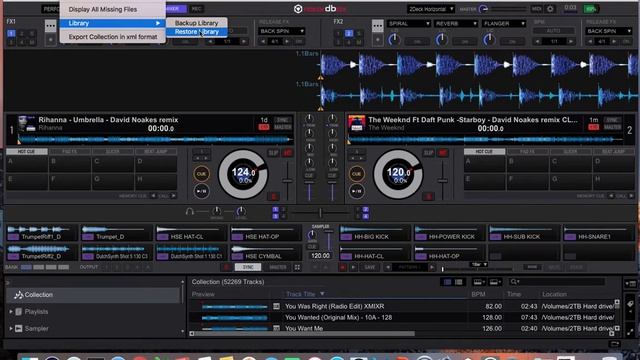The width and height of the screenshot is (640, 360).
Task: Open the SPIRAL effect dropdown in FX2
Action: pos(409,24)
